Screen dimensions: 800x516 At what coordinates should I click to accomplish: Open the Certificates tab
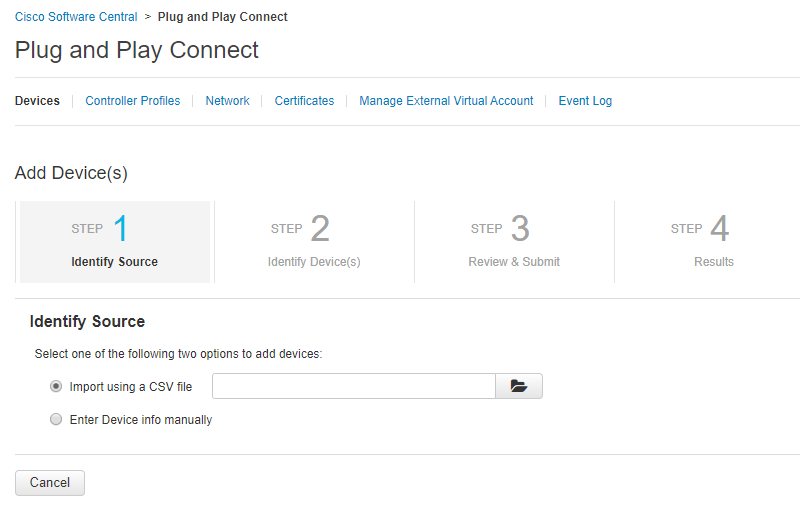tap(304, 101)
